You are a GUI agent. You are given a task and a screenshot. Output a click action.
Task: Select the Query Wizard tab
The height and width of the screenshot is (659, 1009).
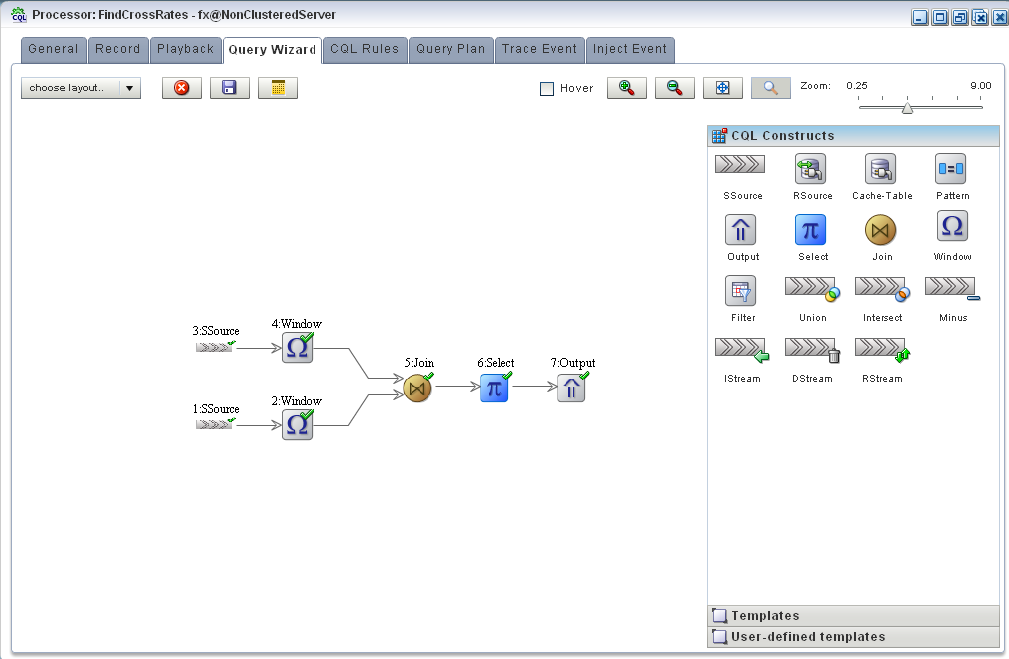coord(272,50)
